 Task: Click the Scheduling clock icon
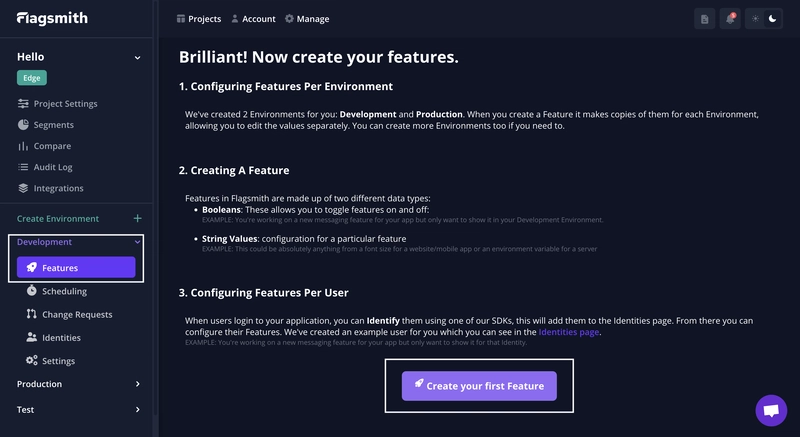32,291
